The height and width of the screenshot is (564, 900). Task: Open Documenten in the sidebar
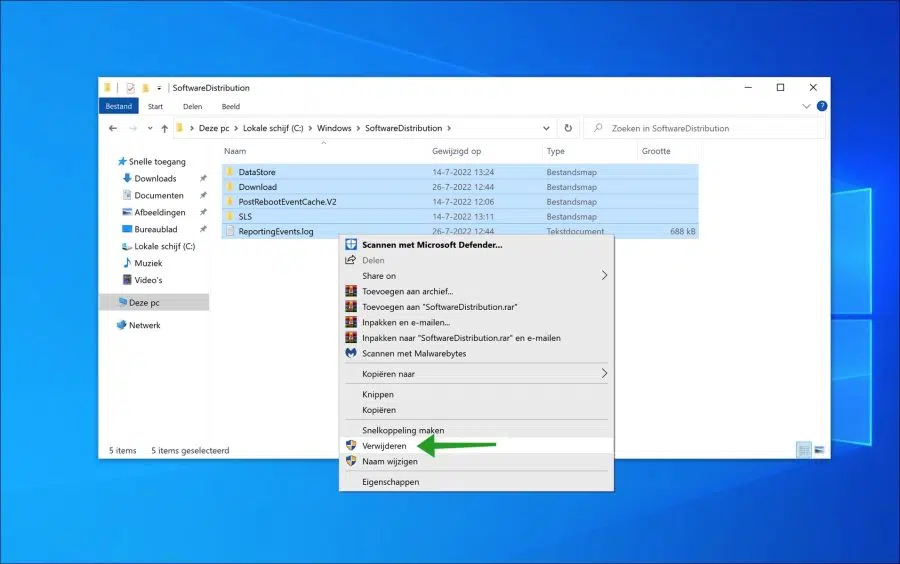click(x=159, y=196)
